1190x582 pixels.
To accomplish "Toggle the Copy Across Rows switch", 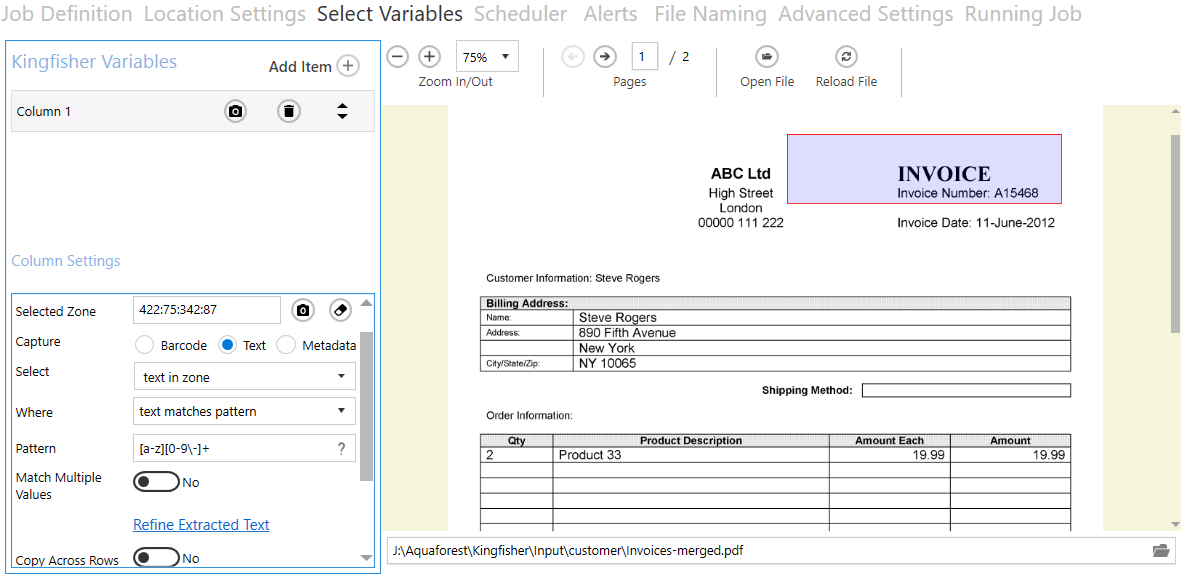I will point(156,558).
